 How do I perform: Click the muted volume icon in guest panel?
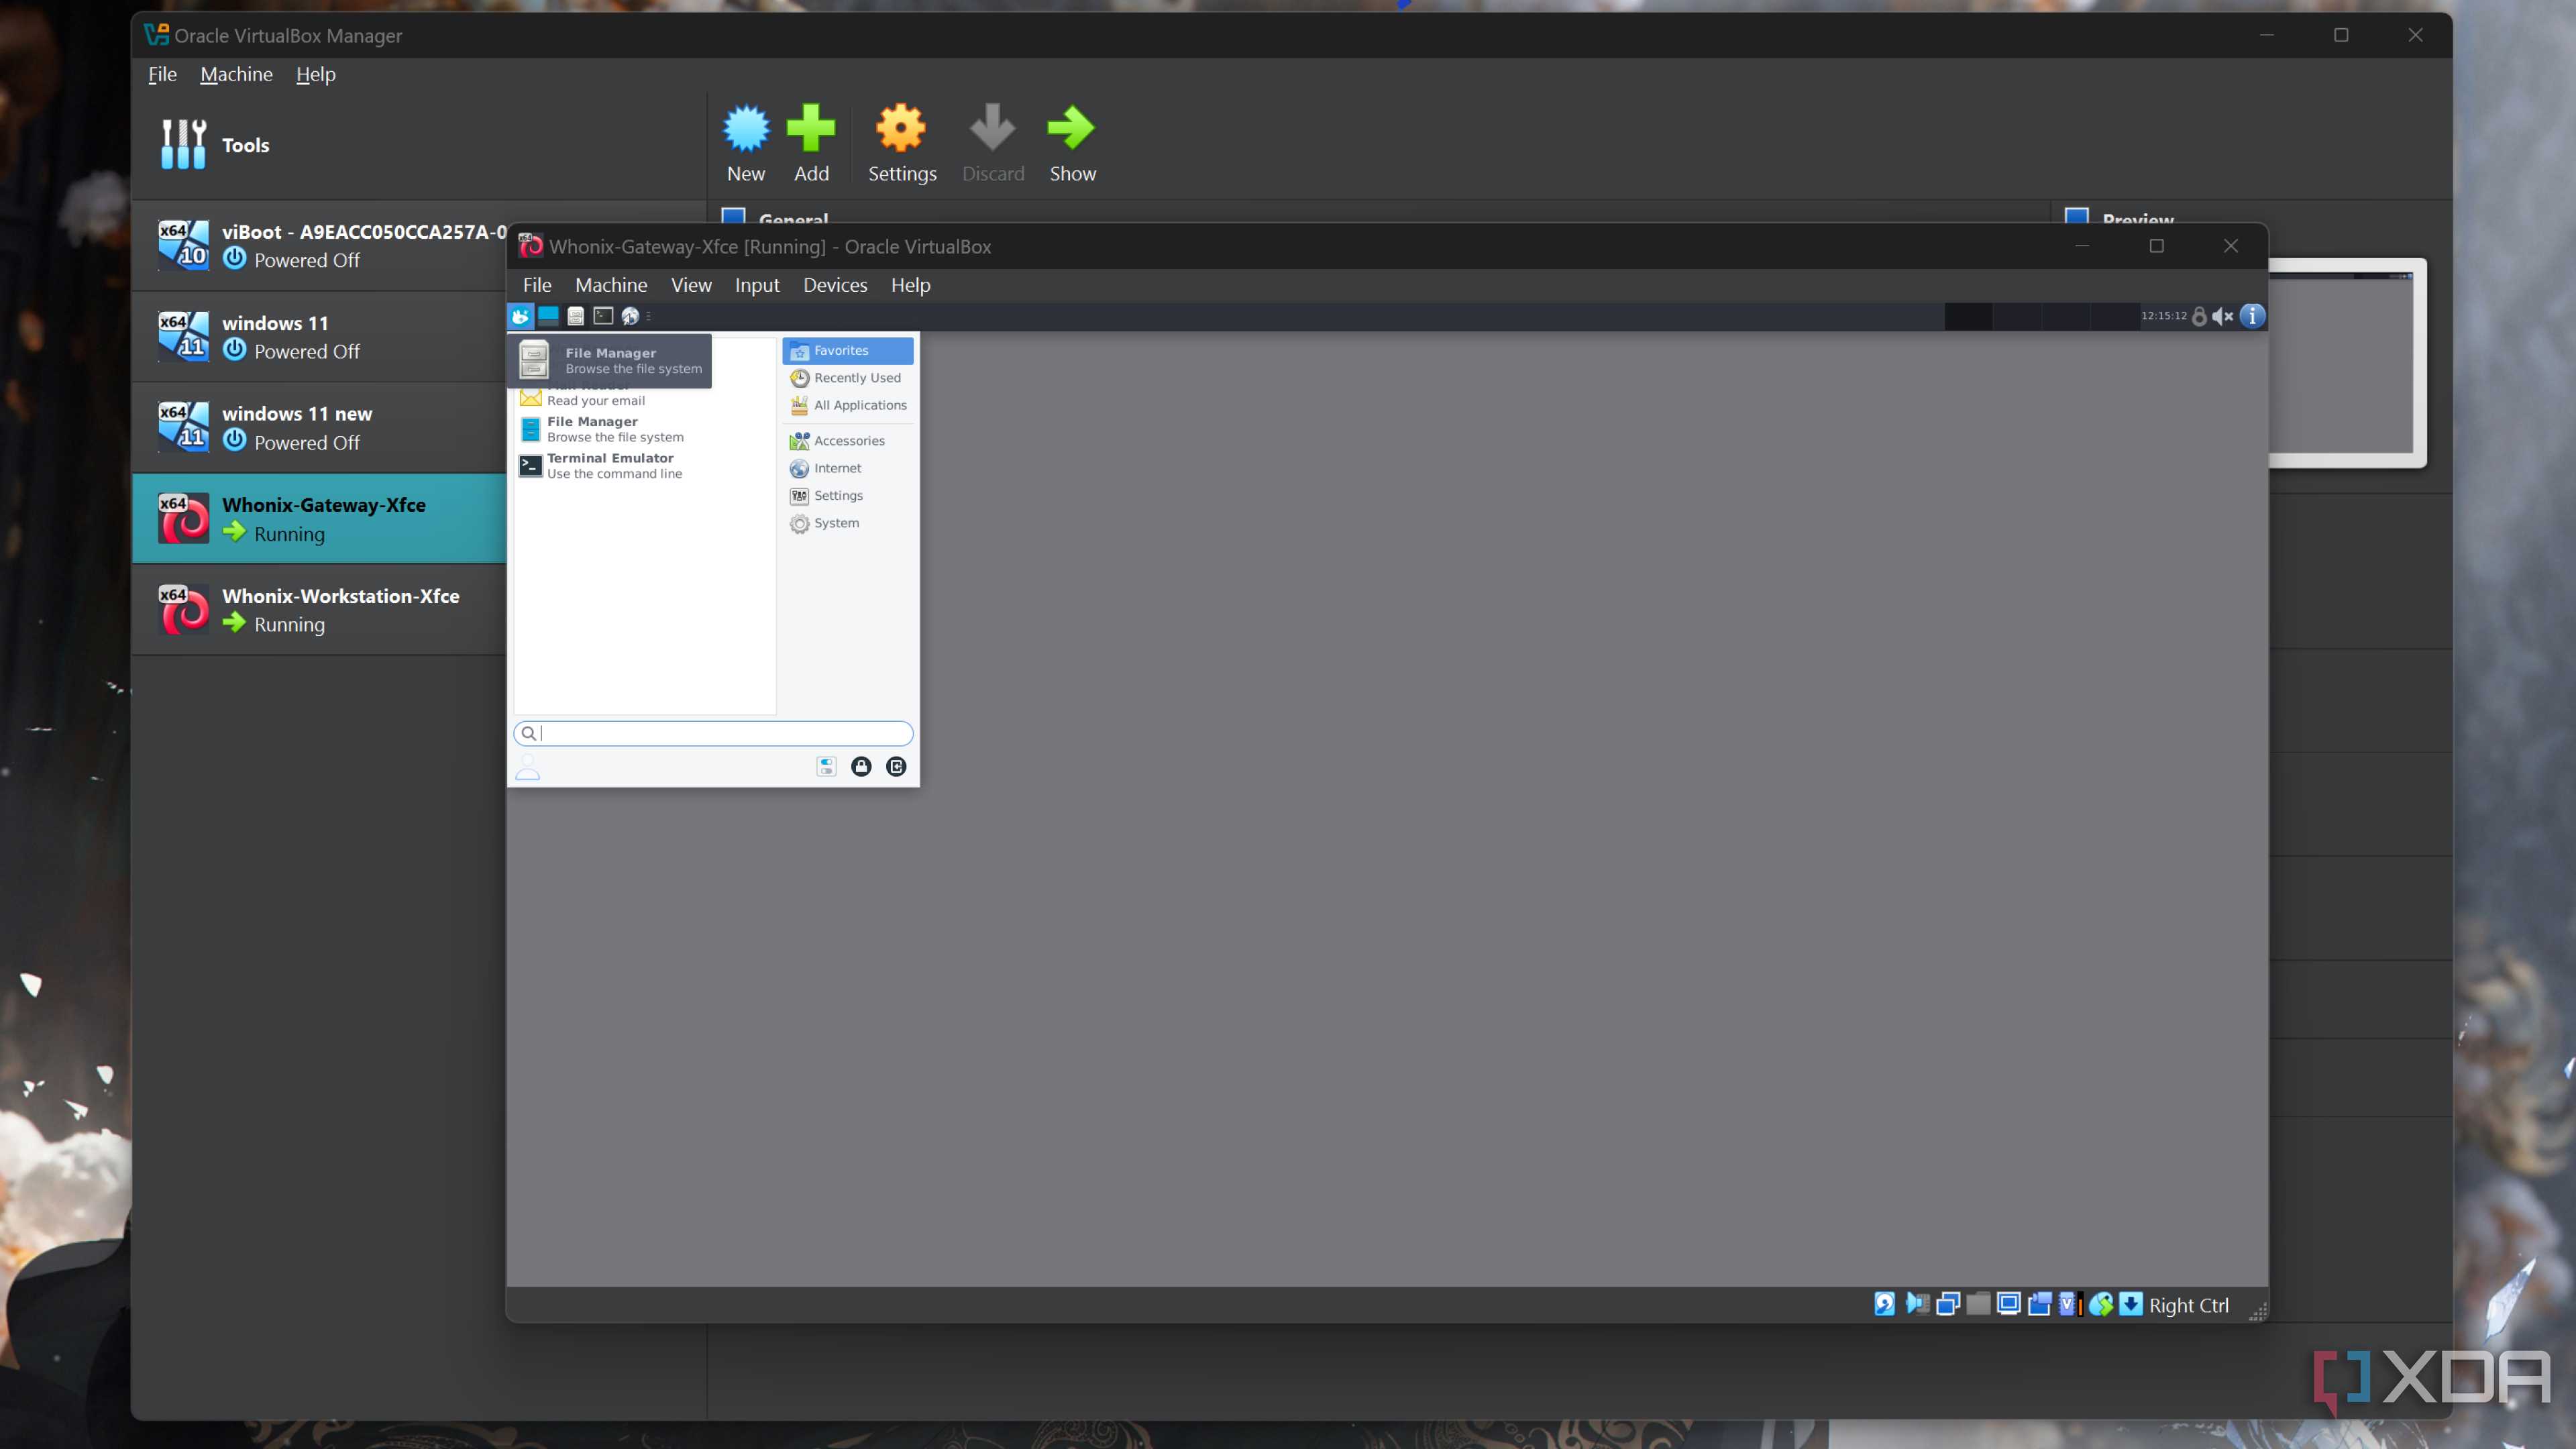tap(2222, 316)
